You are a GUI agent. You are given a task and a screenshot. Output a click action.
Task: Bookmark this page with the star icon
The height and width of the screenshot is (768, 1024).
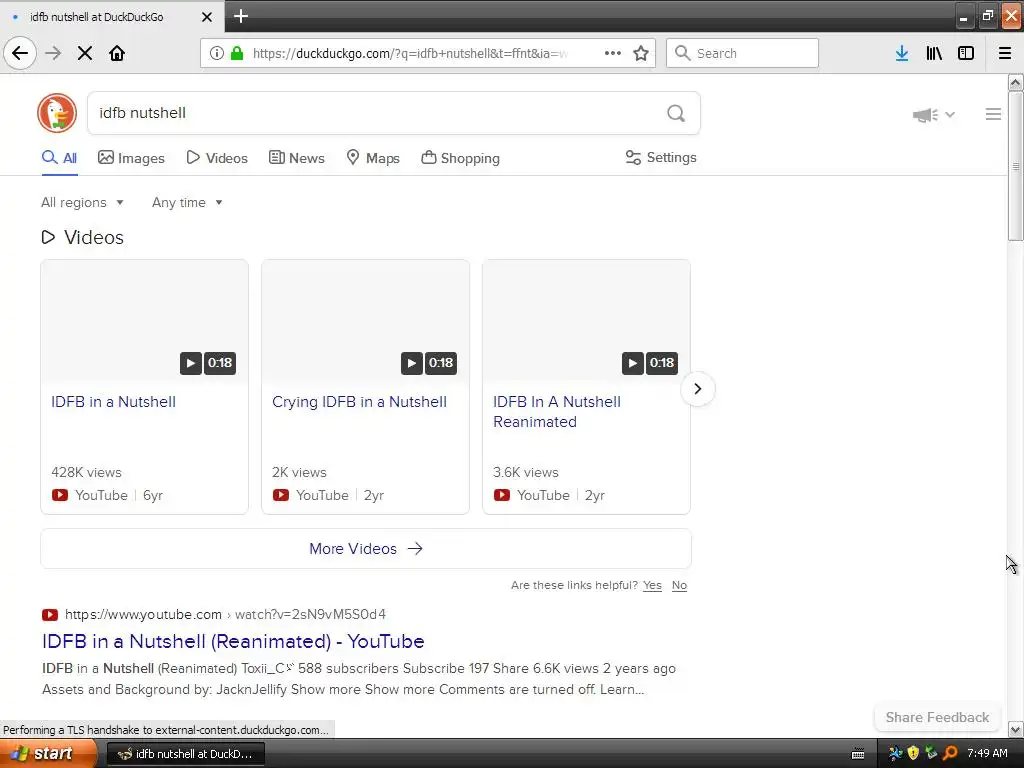(x=641, y=53)
